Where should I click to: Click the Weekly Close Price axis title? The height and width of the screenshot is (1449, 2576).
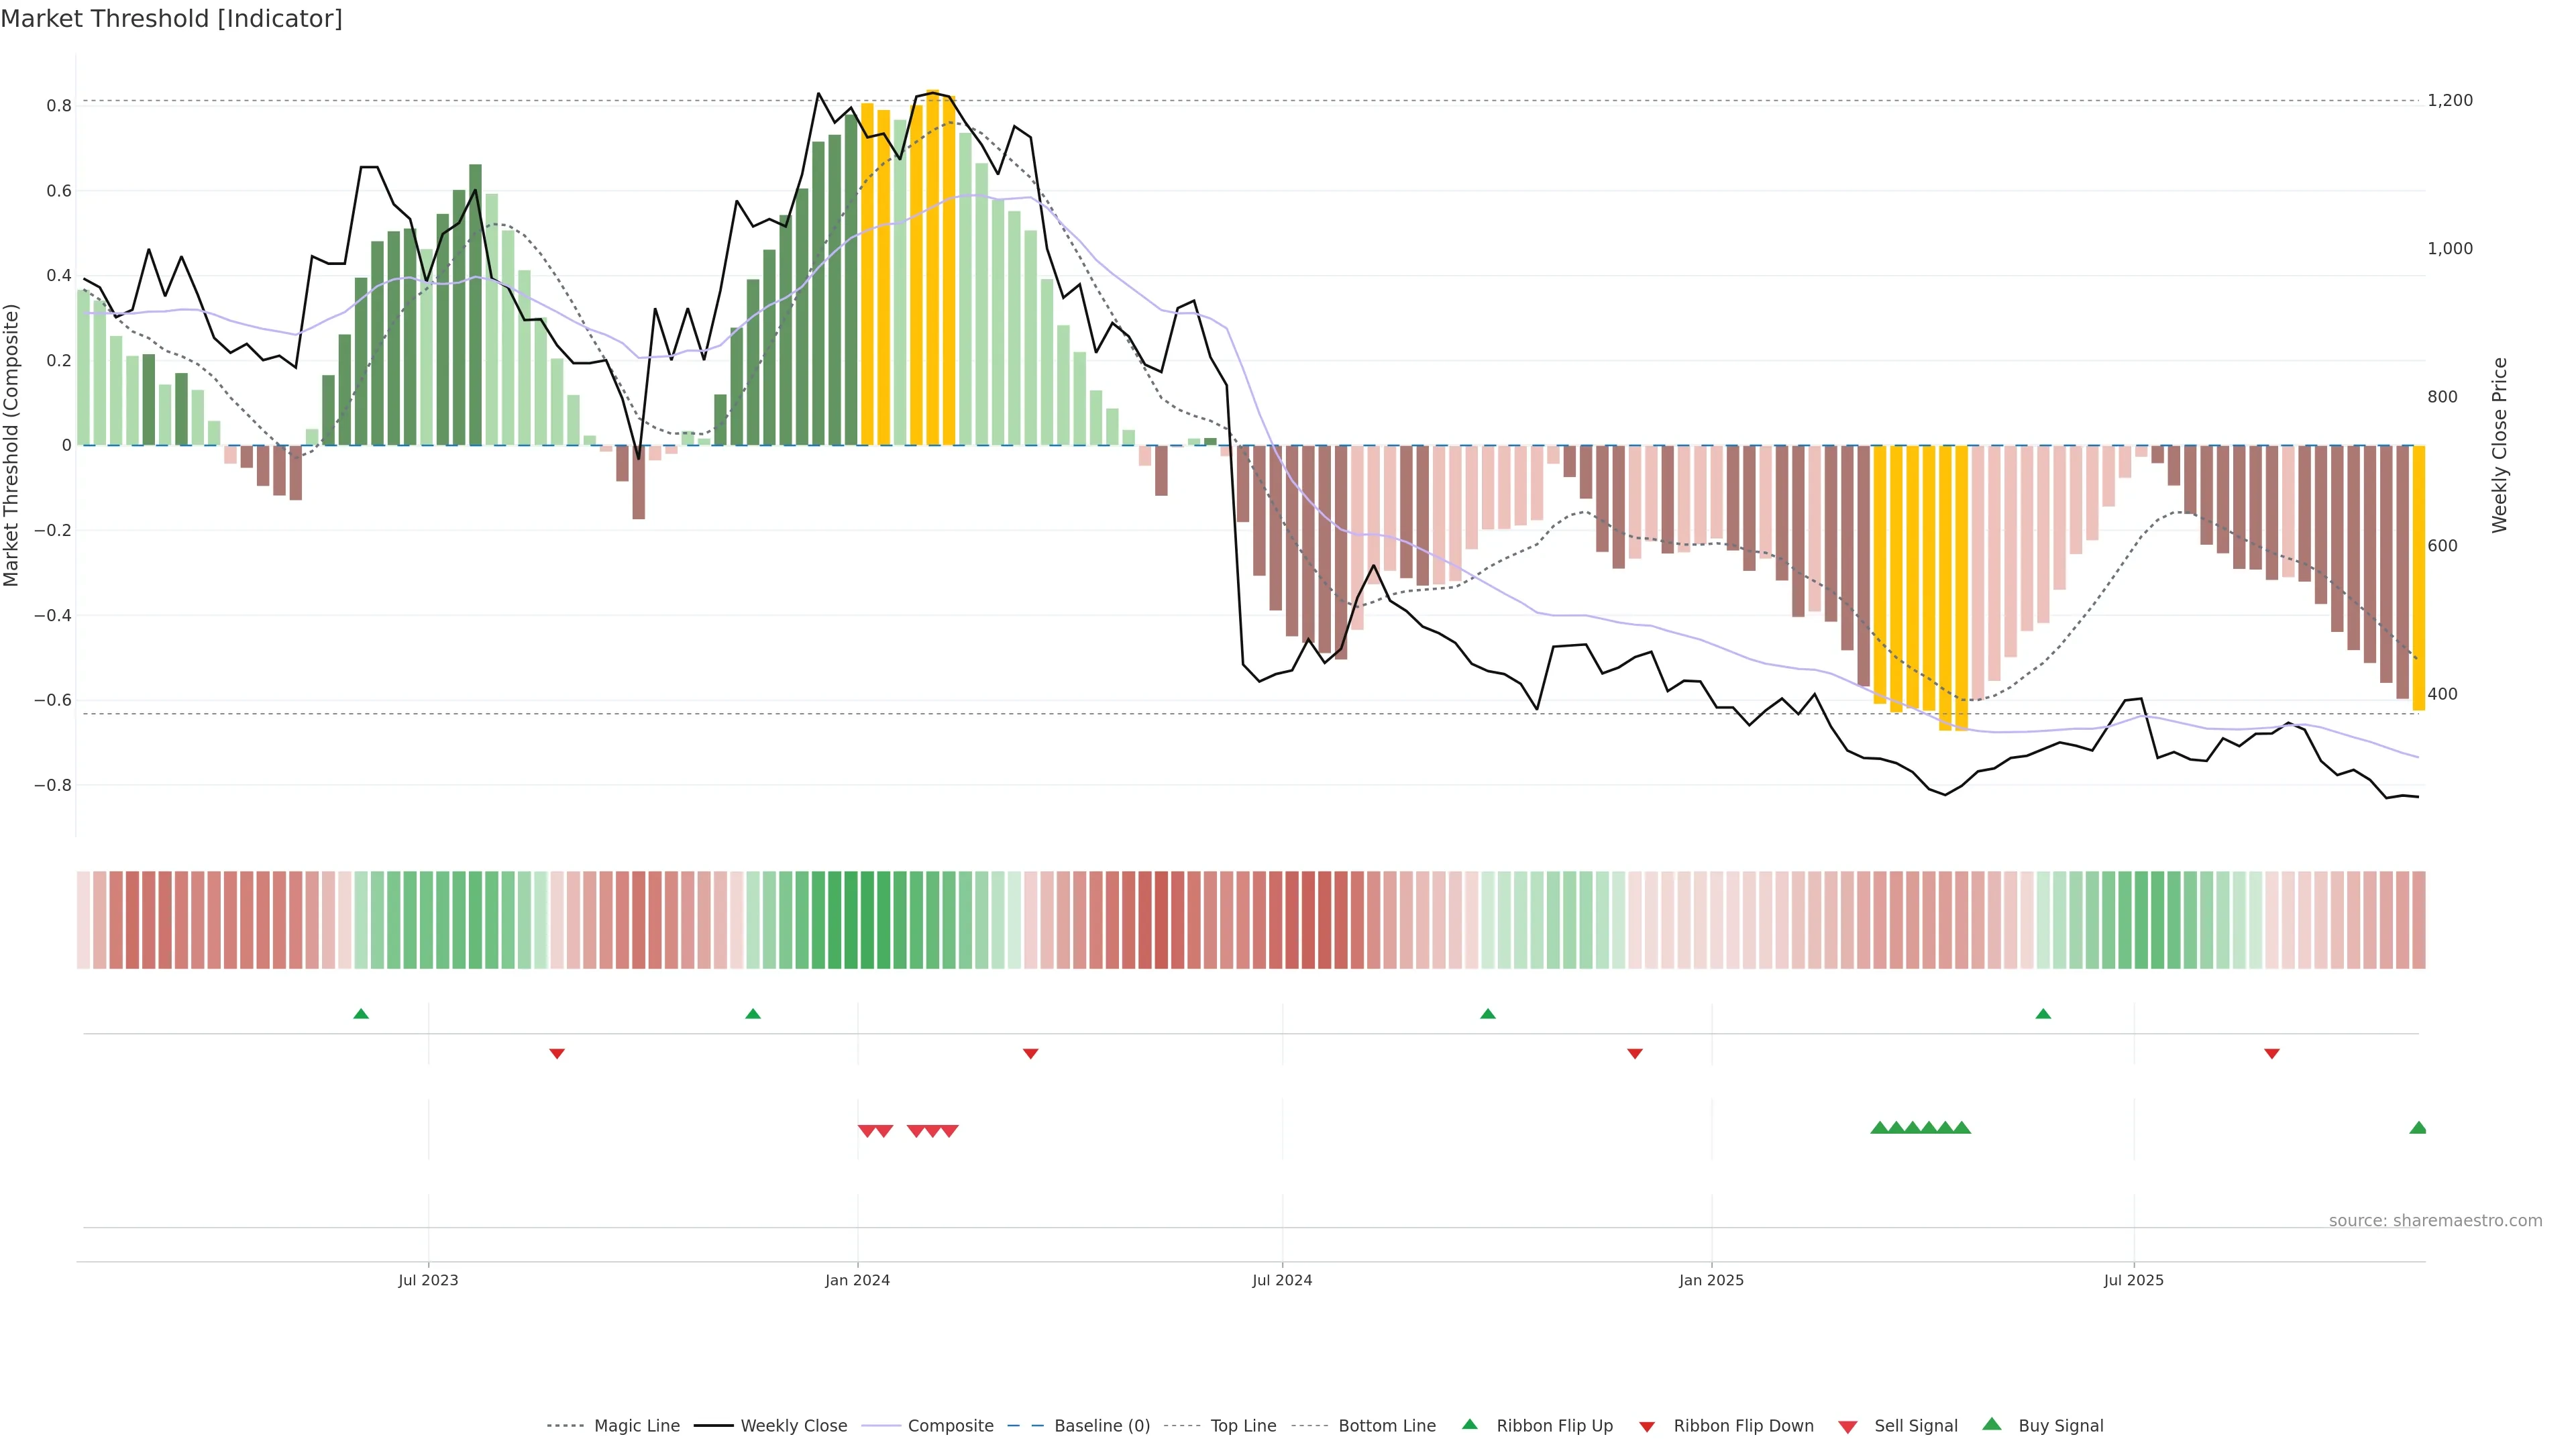(2499, 445)
